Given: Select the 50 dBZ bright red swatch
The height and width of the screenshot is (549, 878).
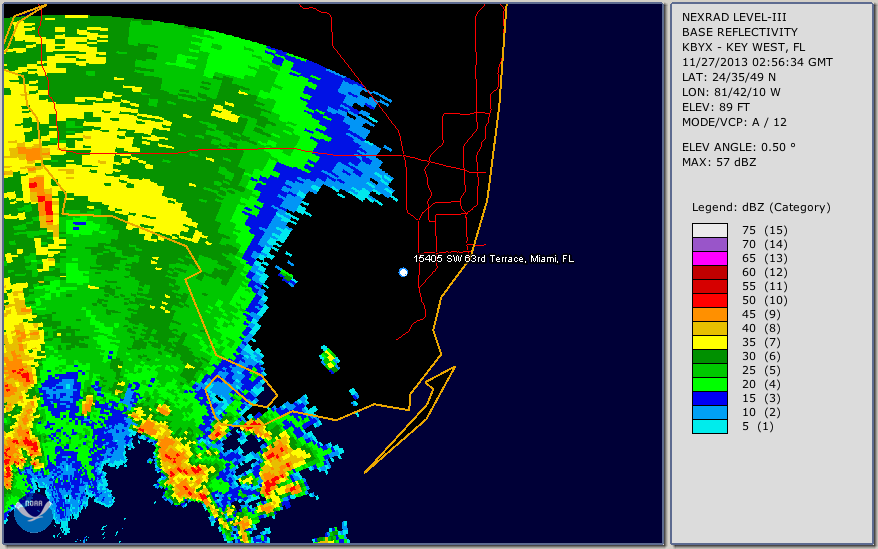Looking at the screenshot, I should click(709, 300).
